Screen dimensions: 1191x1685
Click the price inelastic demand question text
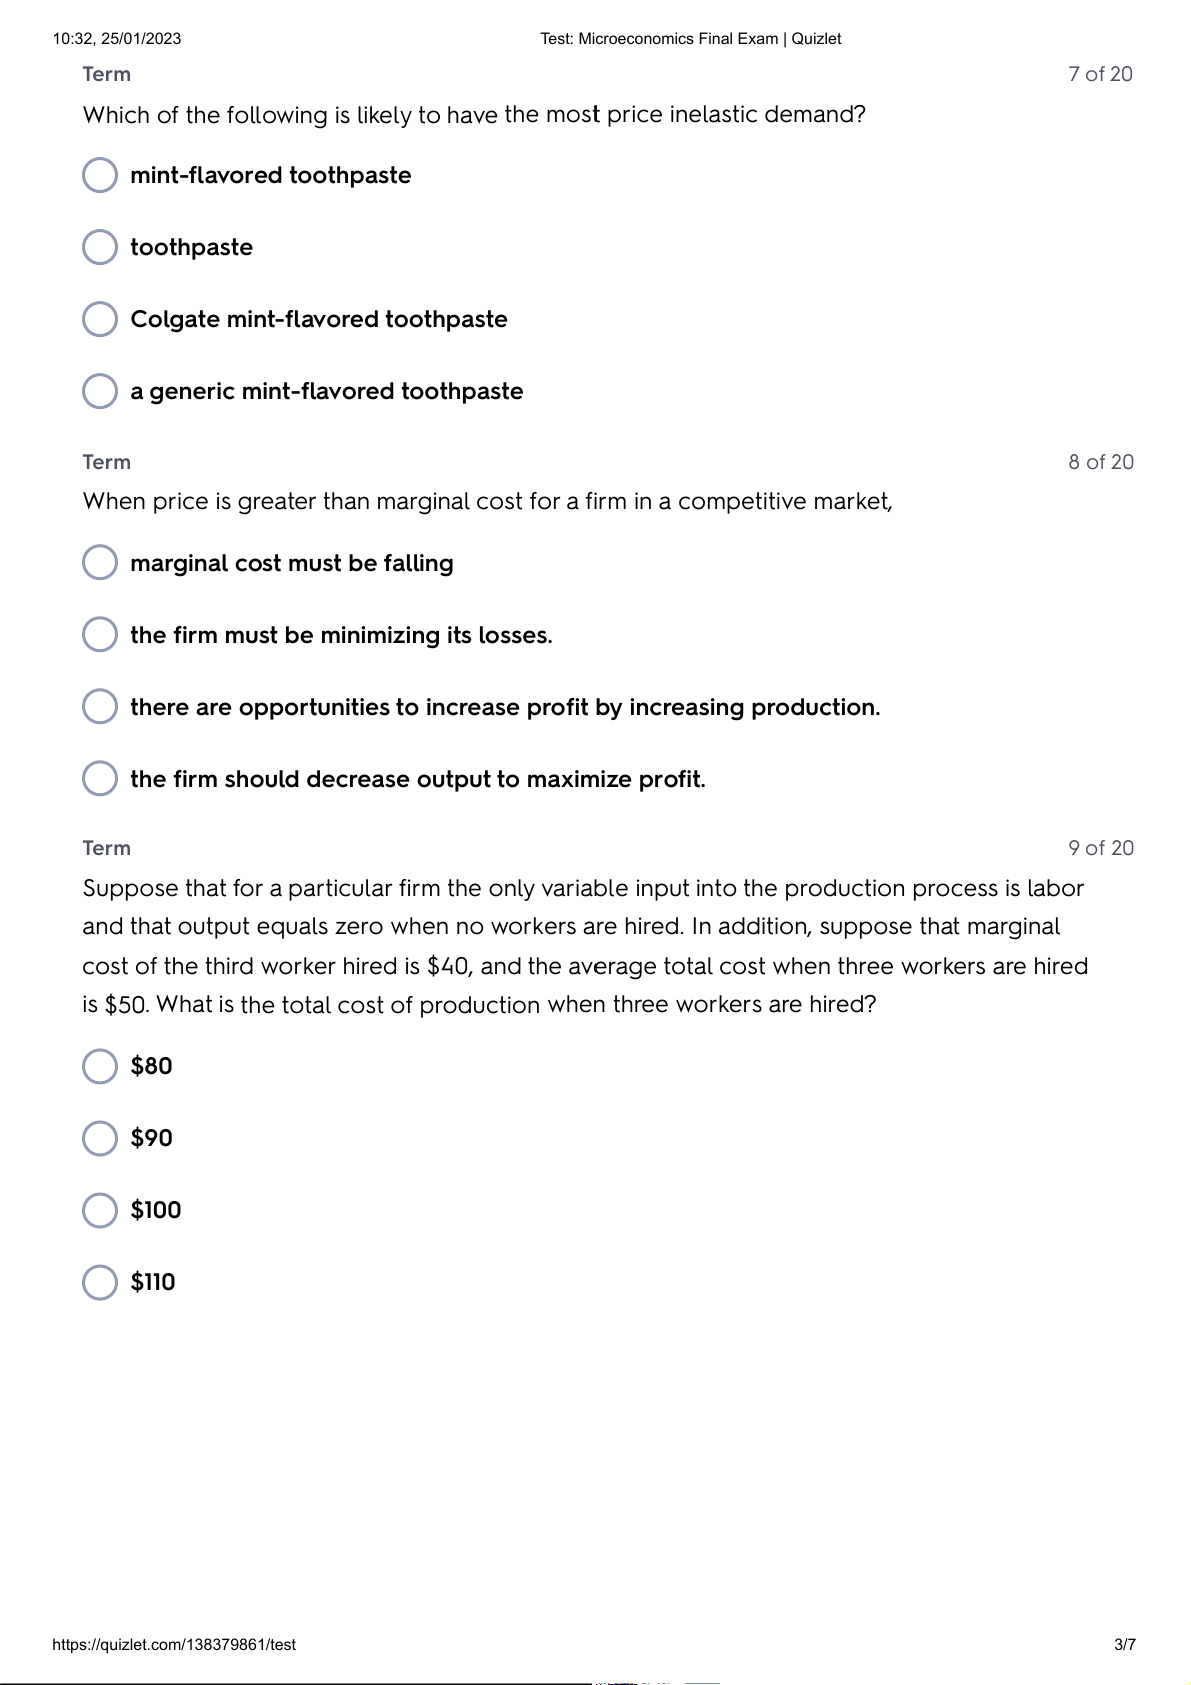click(474, 115)
